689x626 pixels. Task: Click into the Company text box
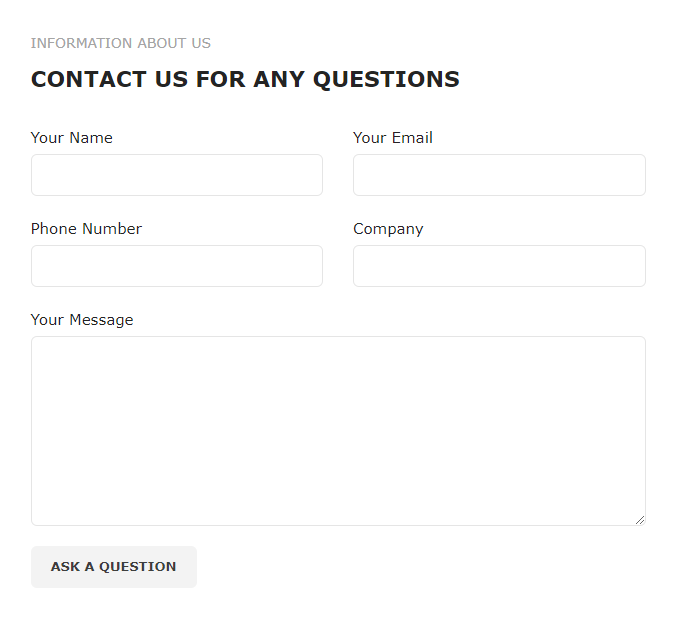tap(499, 266)
